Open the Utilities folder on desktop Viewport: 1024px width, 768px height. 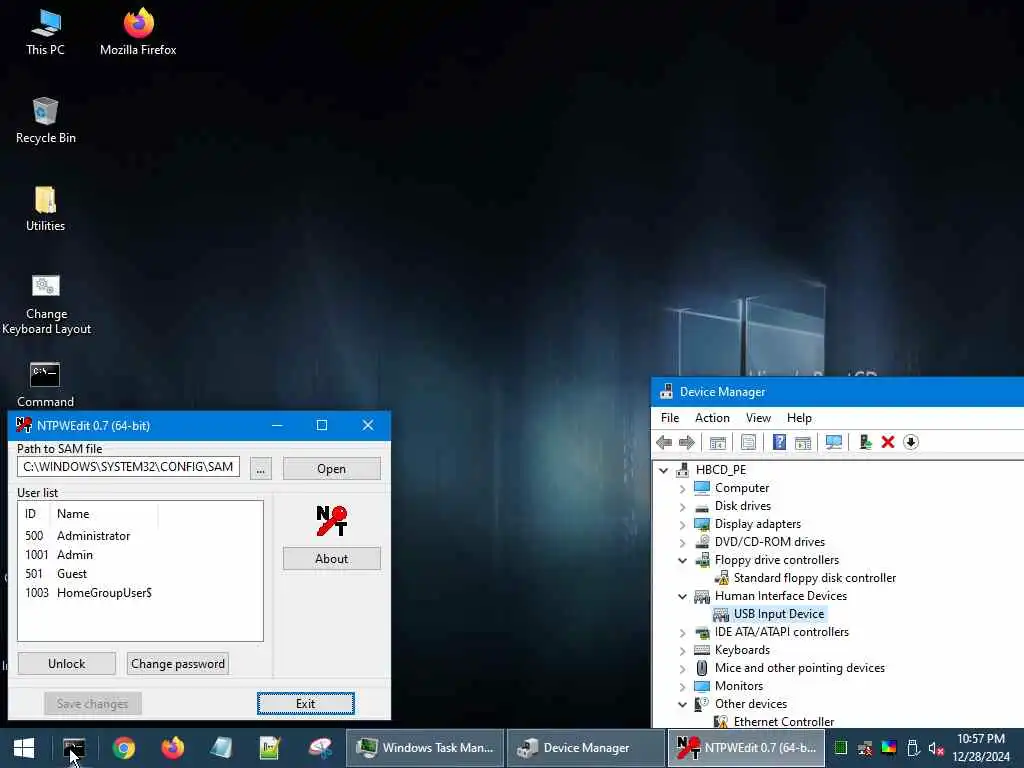click(x=45, y=209)
